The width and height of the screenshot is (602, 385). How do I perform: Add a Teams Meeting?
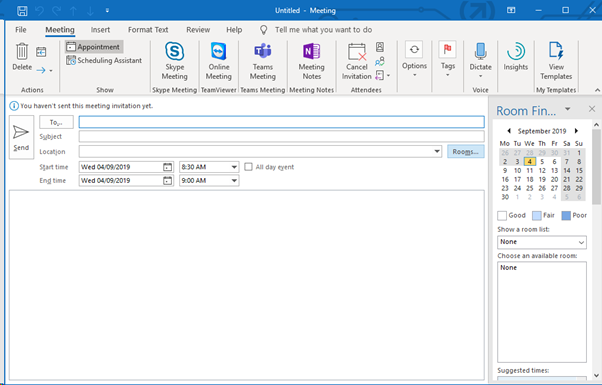[x=263, y=61]
